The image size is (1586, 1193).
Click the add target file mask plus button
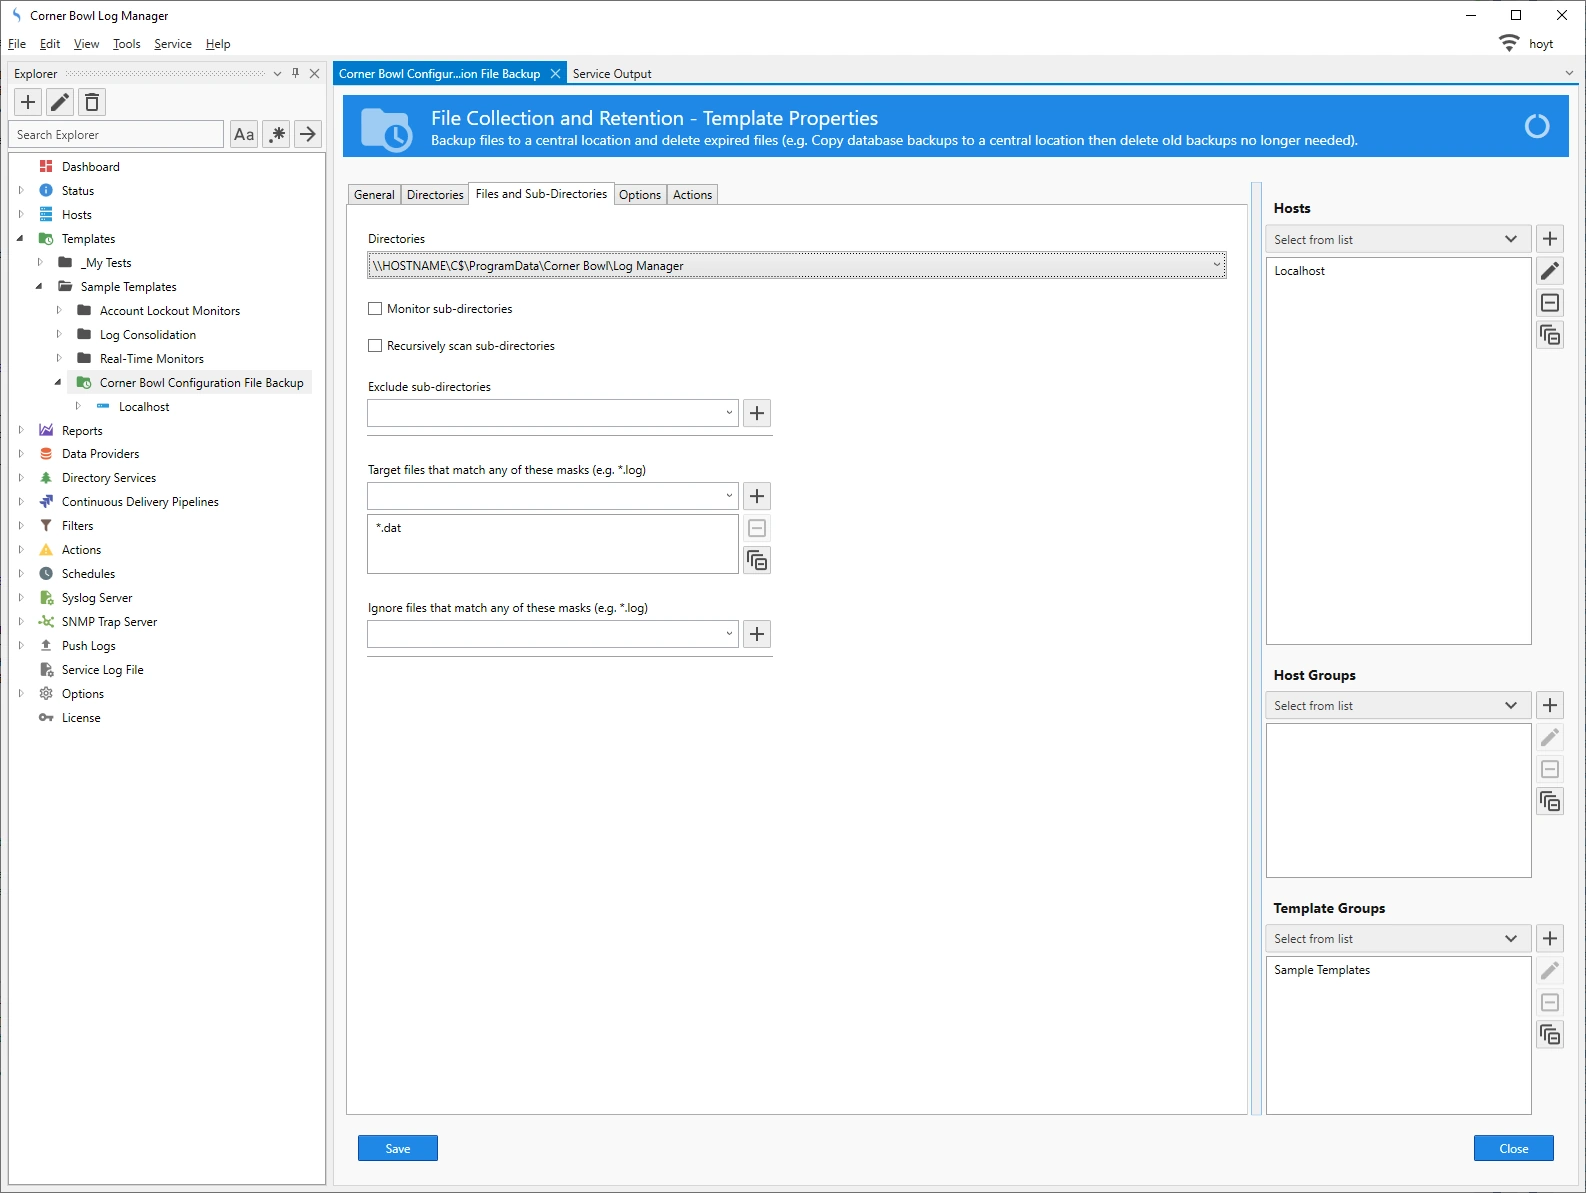point(757,496)
